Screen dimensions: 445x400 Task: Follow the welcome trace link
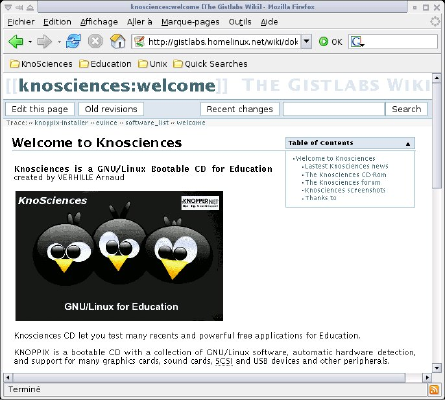point(191,123)
